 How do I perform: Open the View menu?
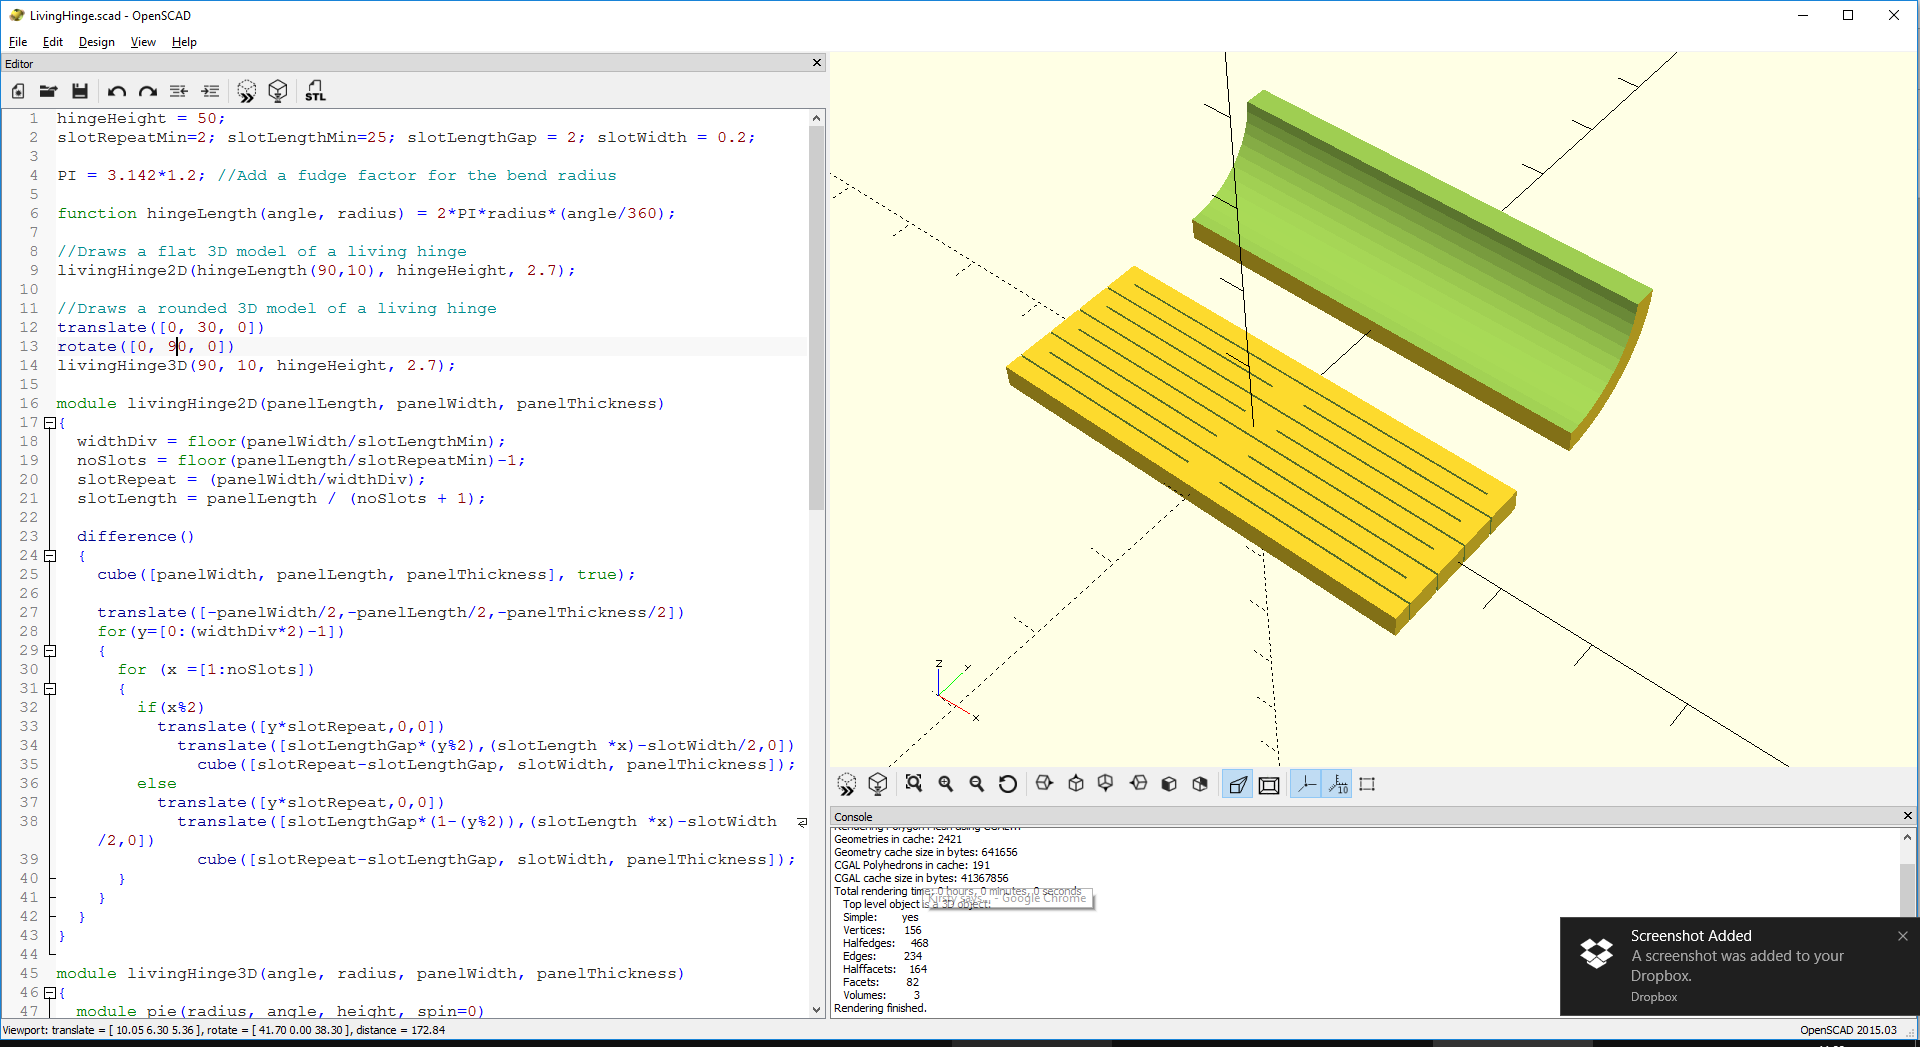point(142,42)
